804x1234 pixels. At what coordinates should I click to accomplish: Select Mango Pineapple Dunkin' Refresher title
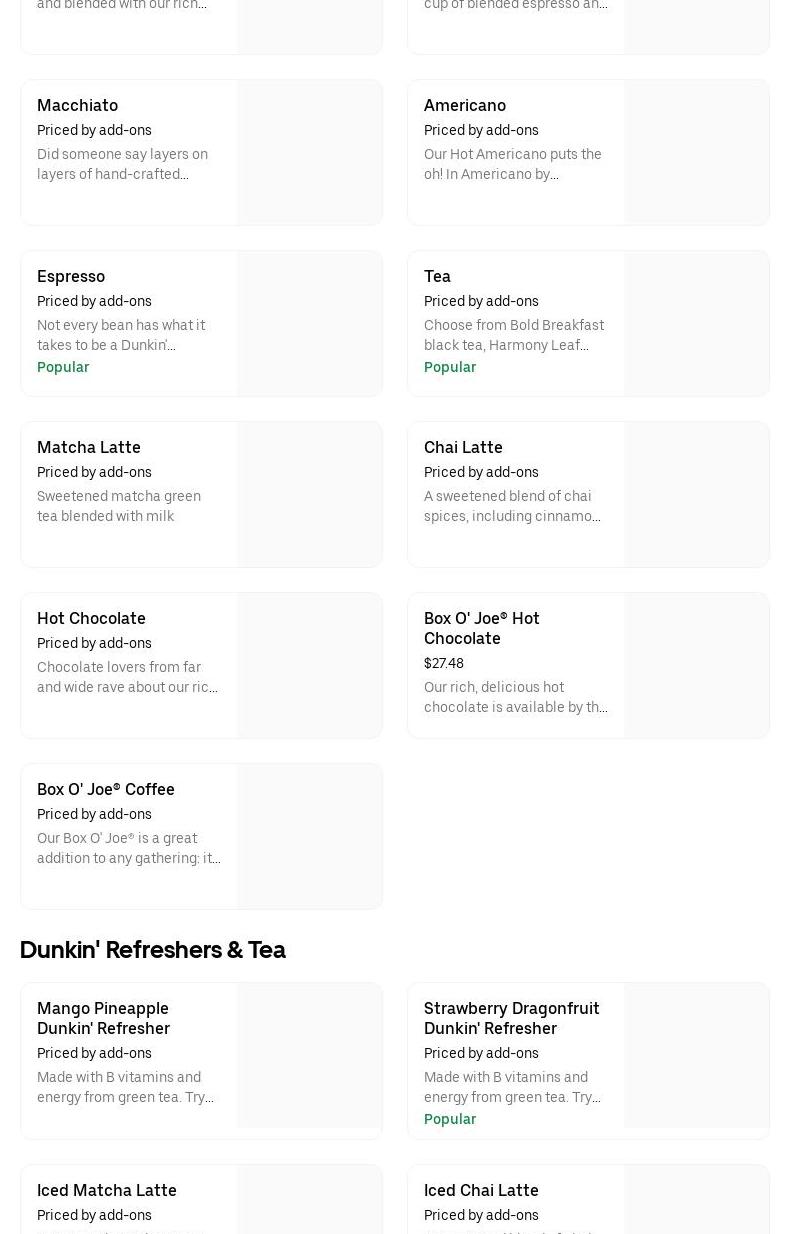103,1018
